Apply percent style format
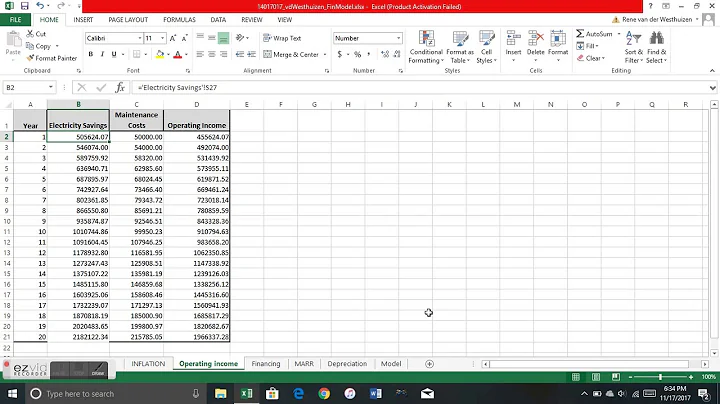720x404 pixels. pos(357,54)
